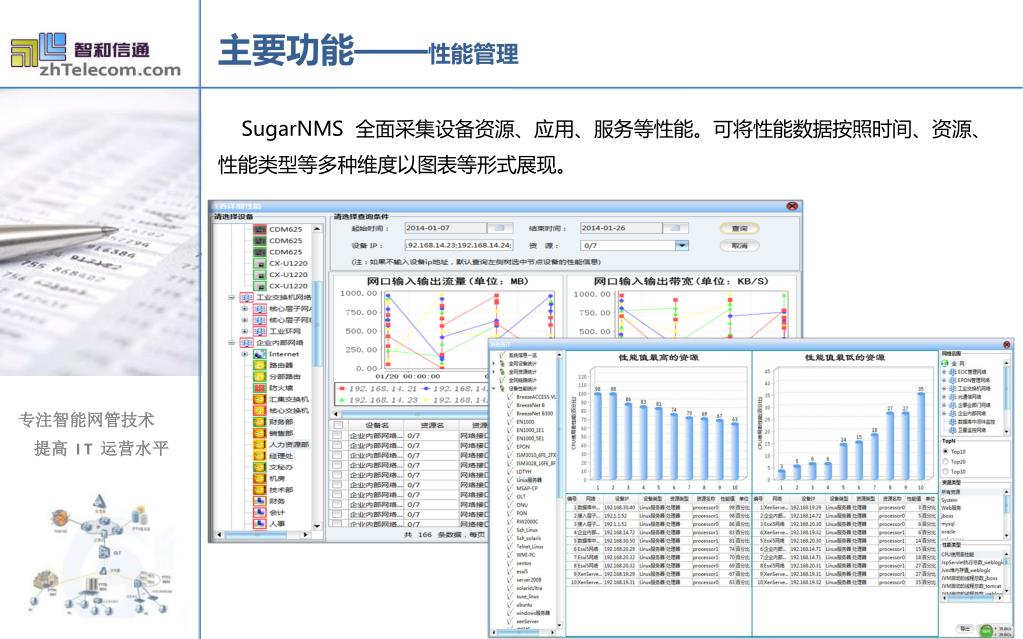Tick the second row checkbox in results table
The width and height of the screenshot is (1023, 639).
(337, 445)
